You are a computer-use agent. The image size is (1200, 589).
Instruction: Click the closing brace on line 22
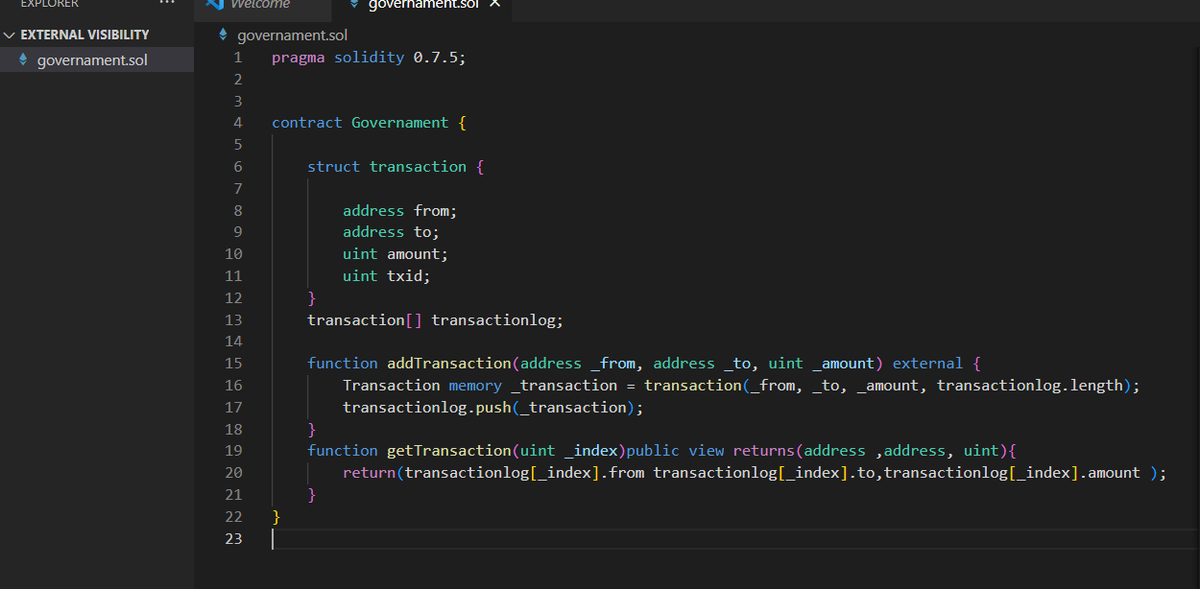(277, 516)
